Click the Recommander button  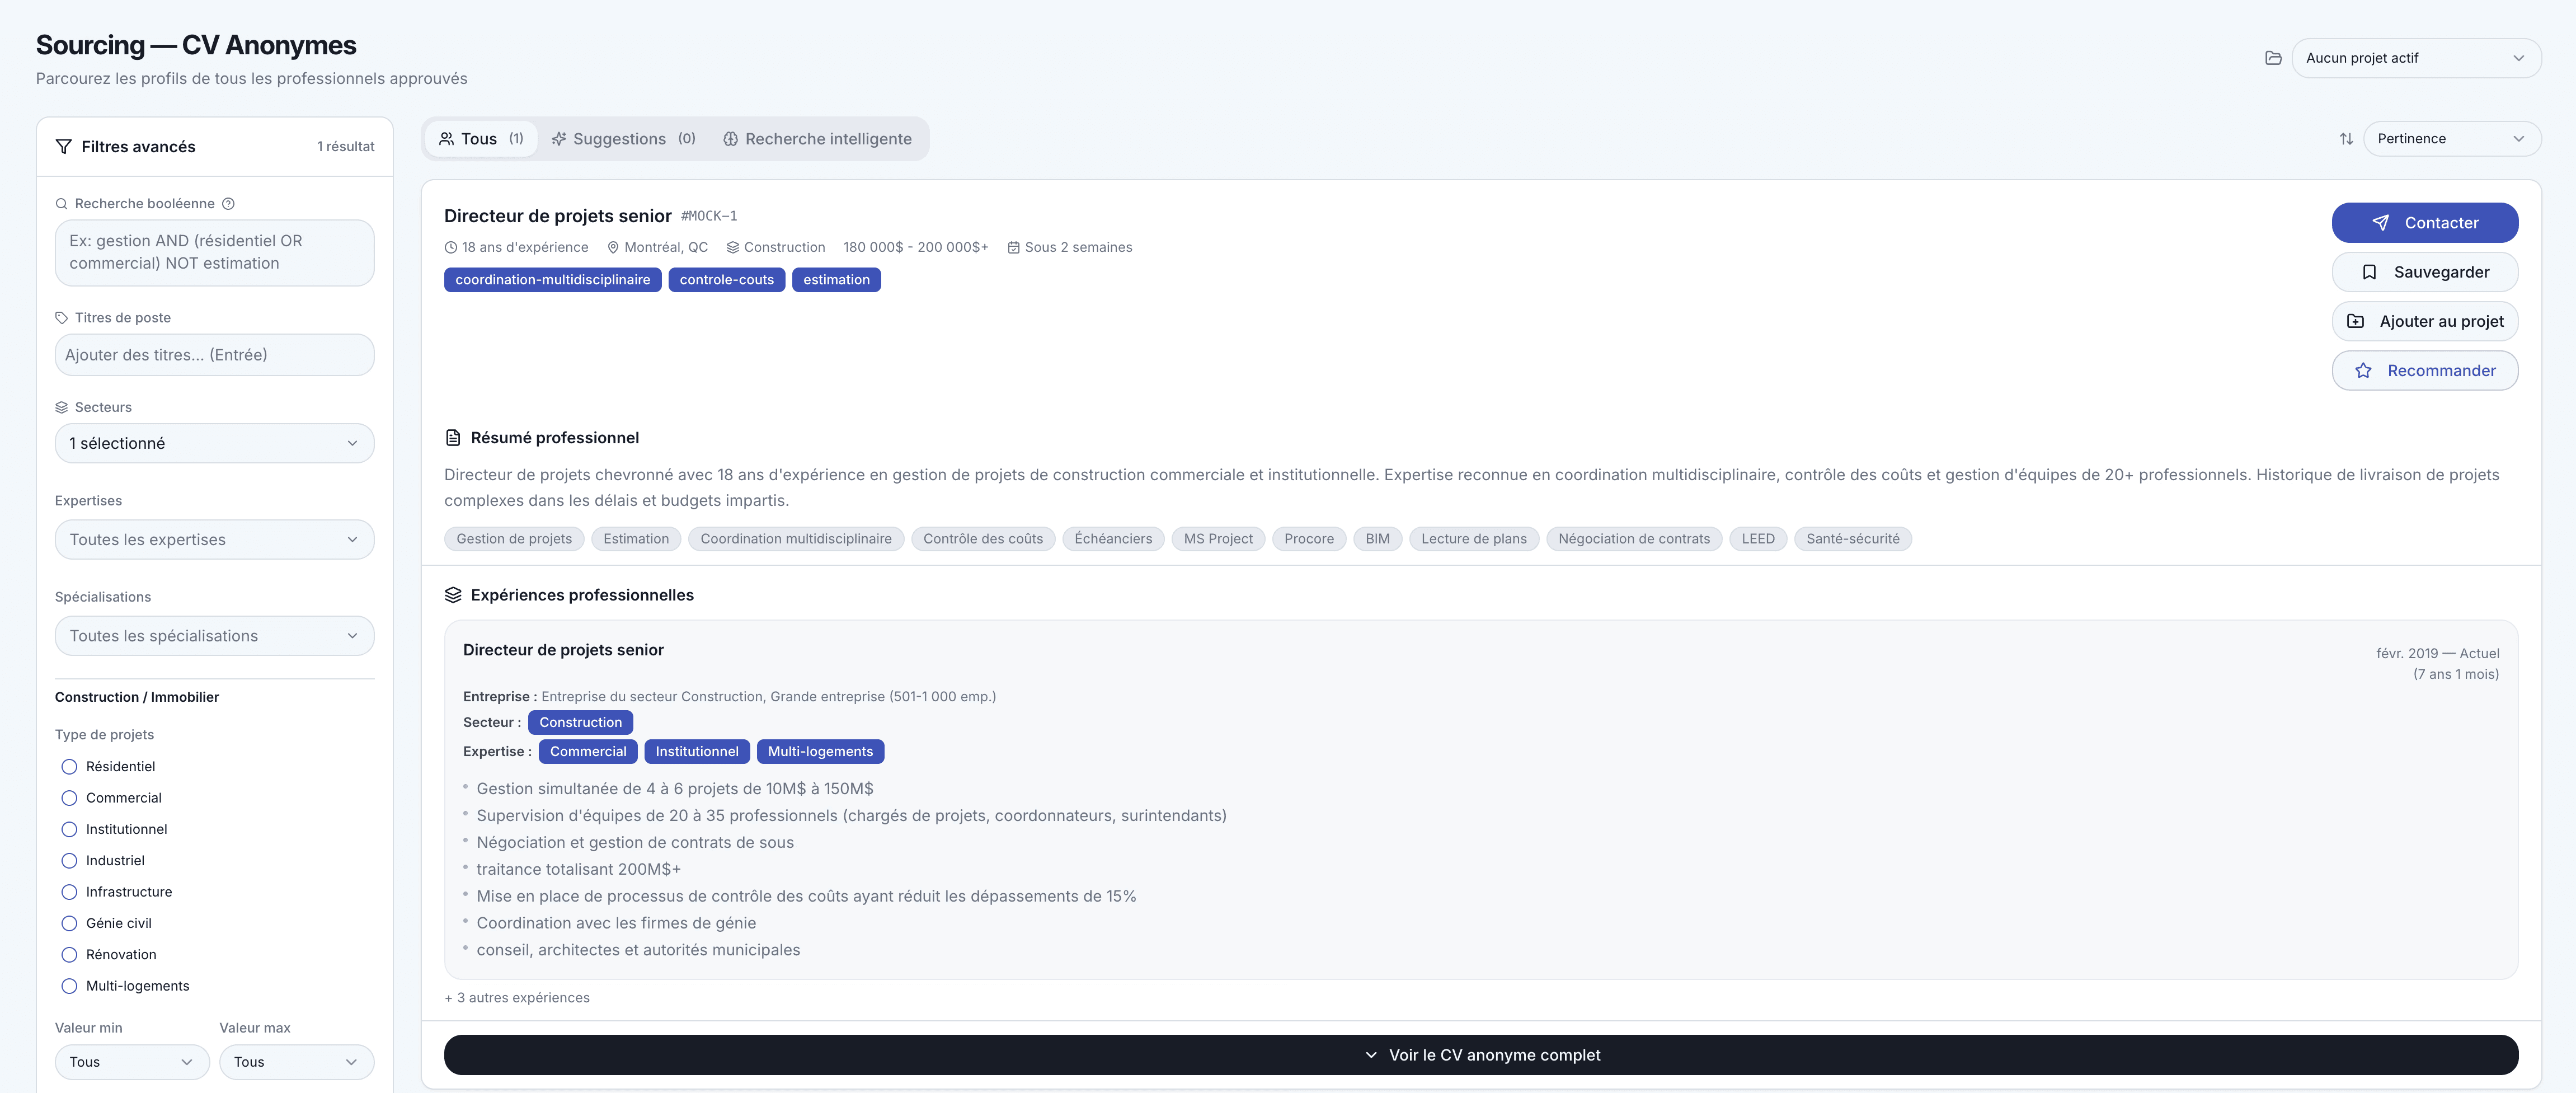2425,371
